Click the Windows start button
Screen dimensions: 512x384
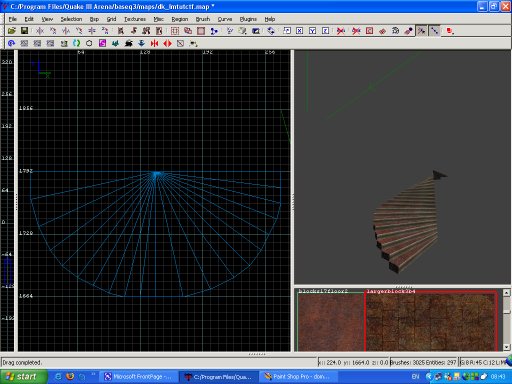click(23, 377)
